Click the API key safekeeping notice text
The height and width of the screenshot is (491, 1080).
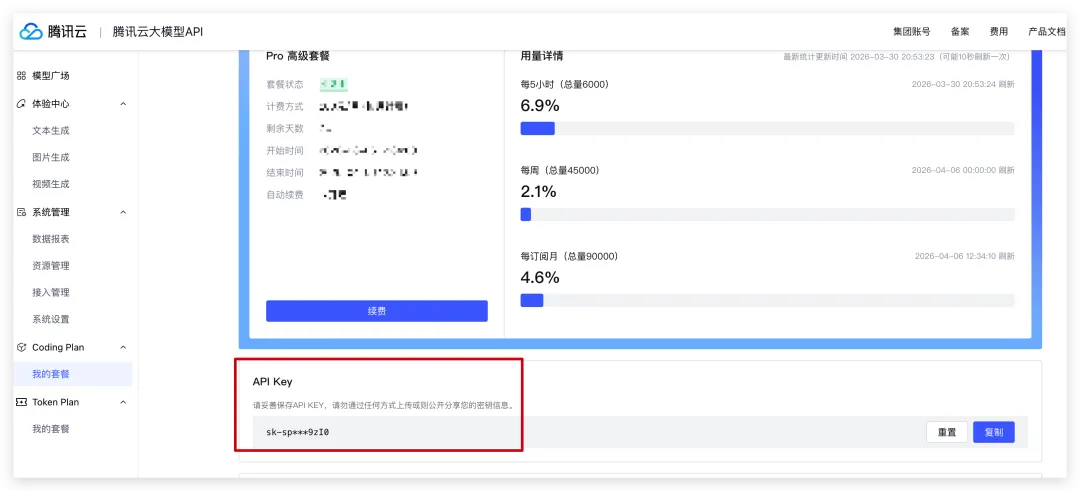[384, 406]
